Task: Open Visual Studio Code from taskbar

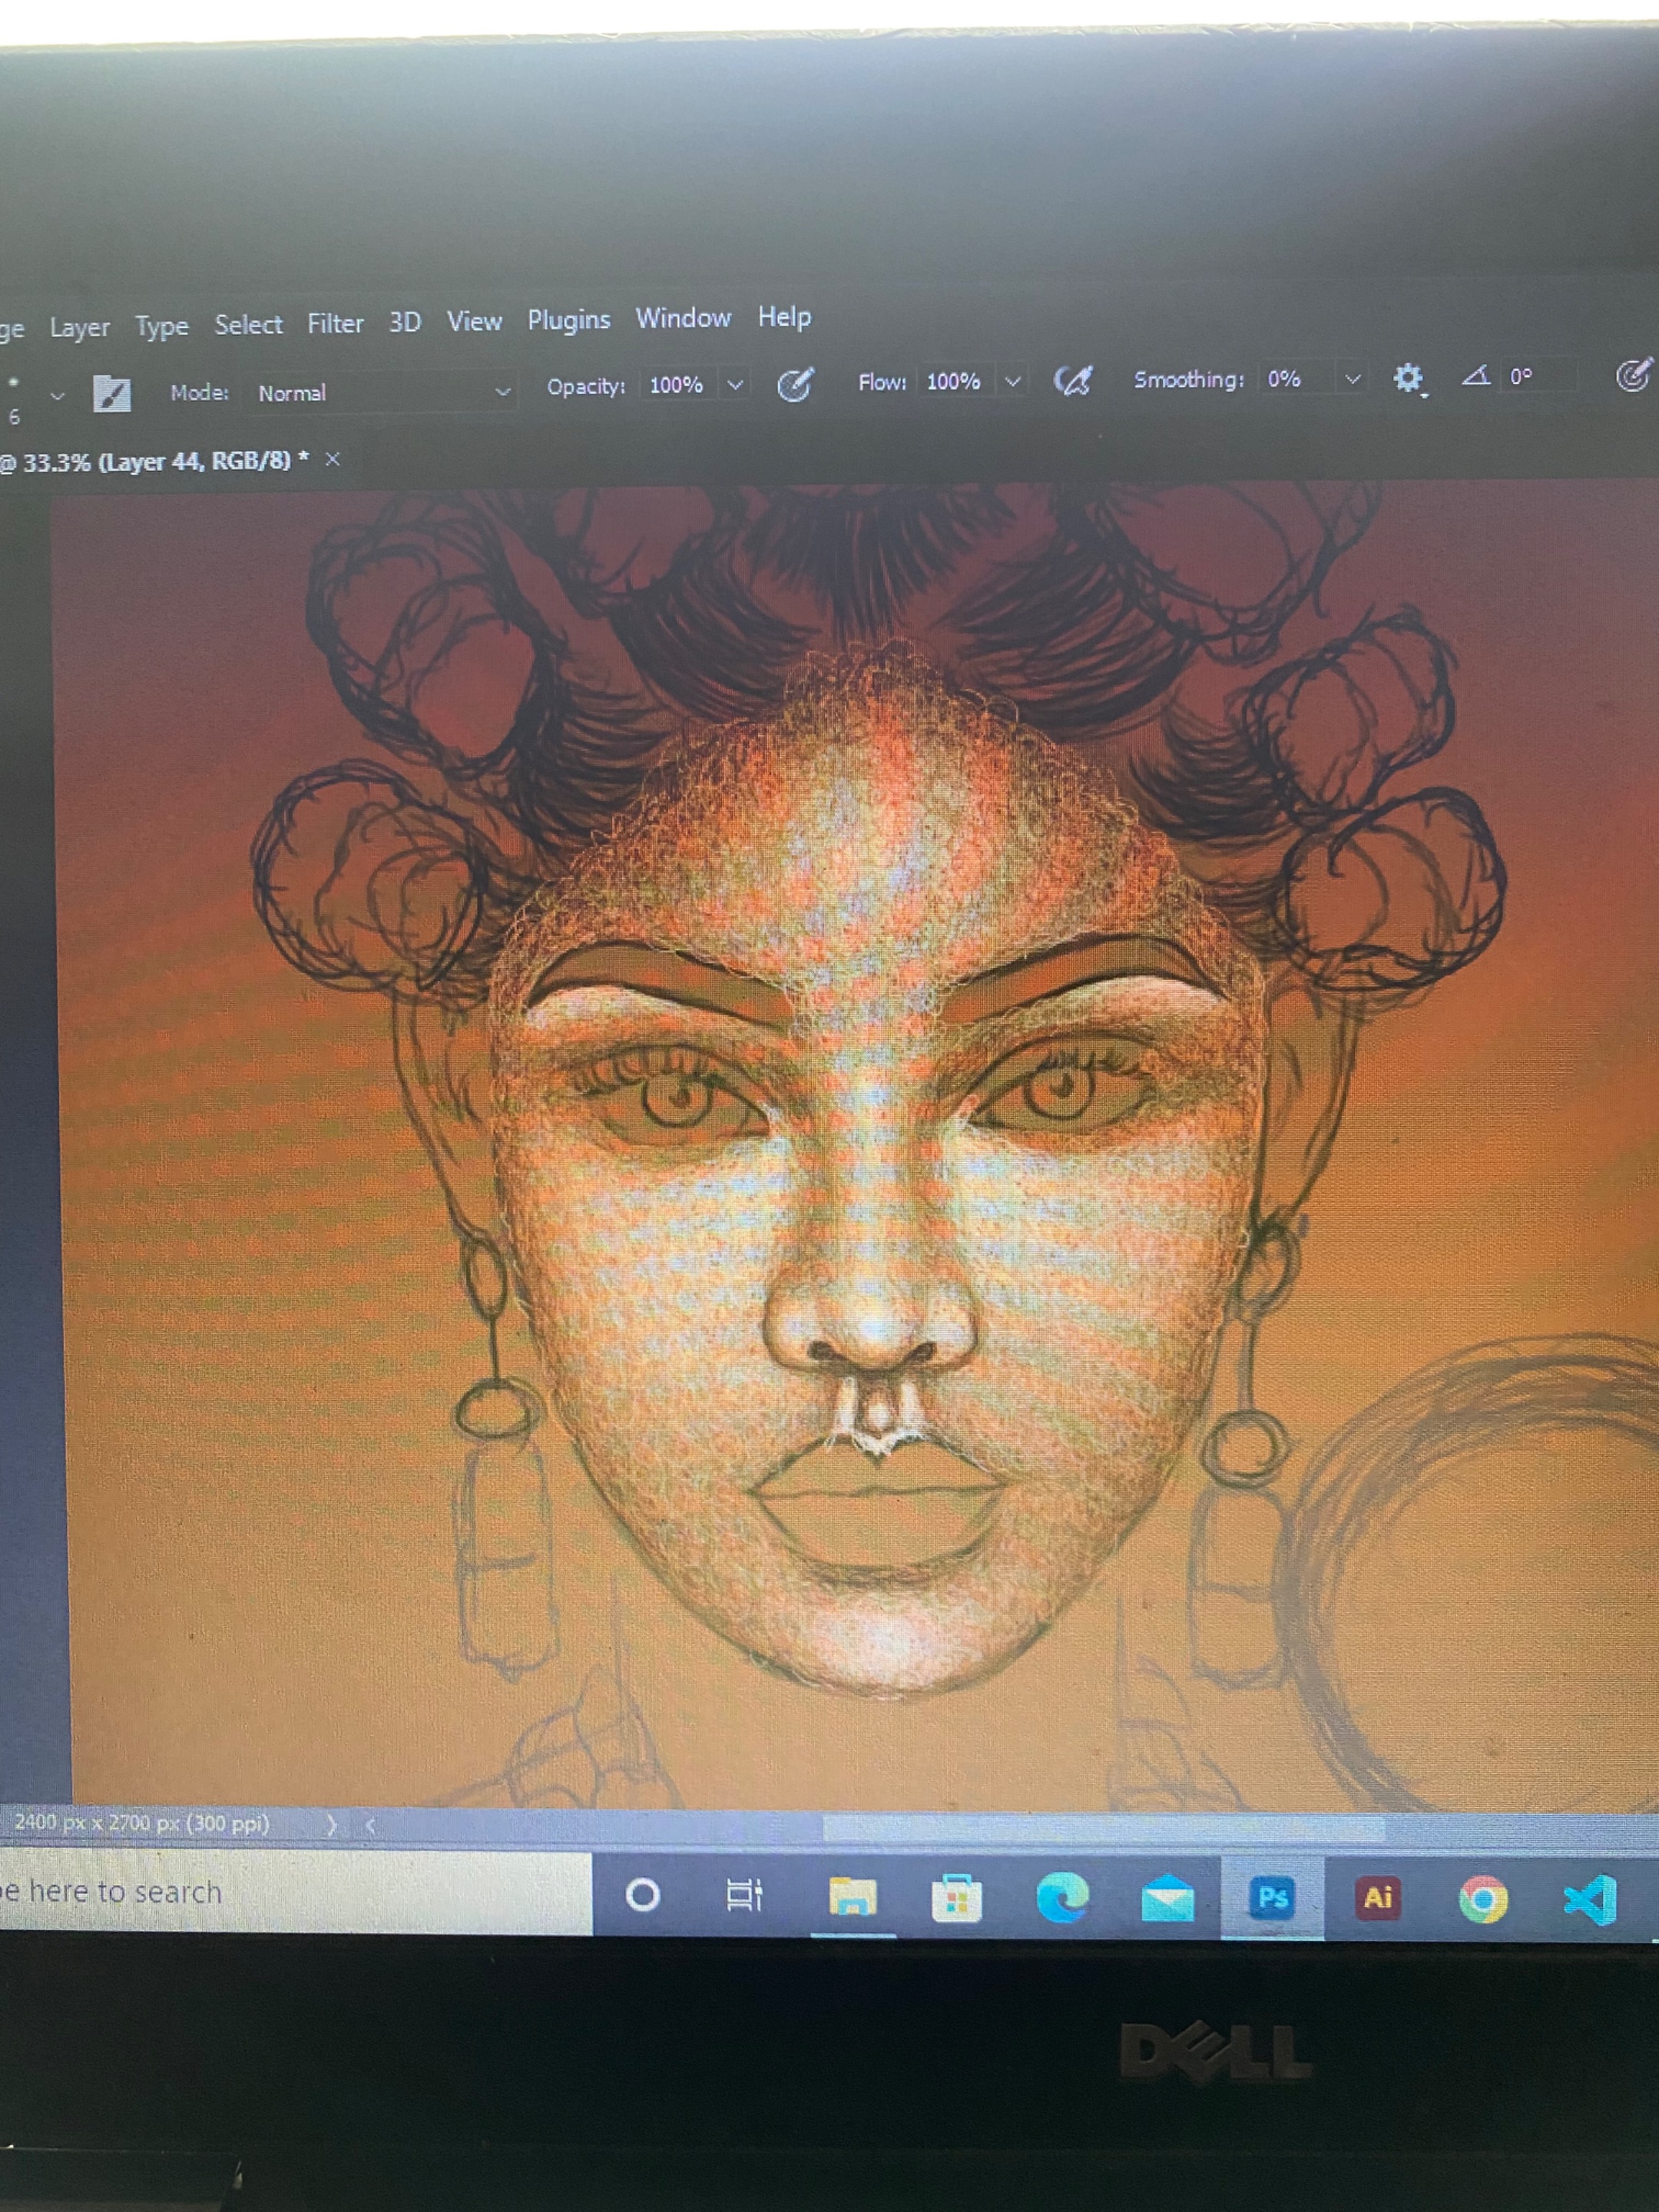Action: 1590,1899
